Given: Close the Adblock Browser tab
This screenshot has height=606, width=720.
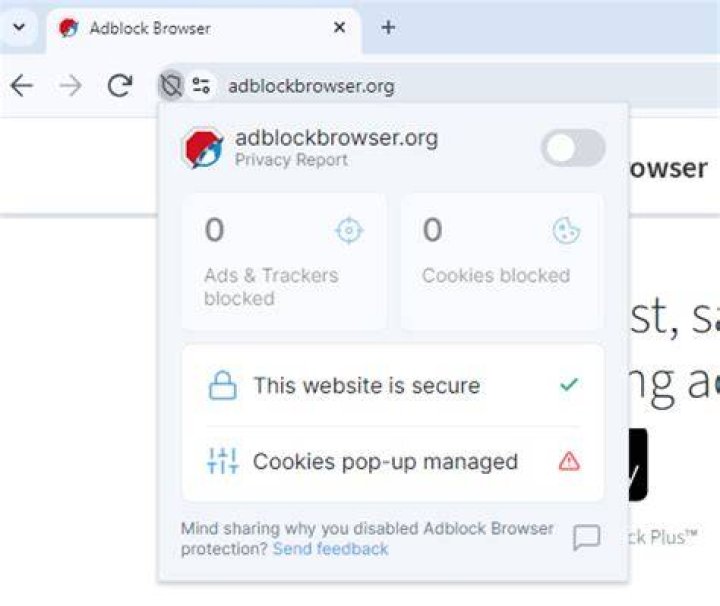Looking at the screenshot, I should coord(339,28).
